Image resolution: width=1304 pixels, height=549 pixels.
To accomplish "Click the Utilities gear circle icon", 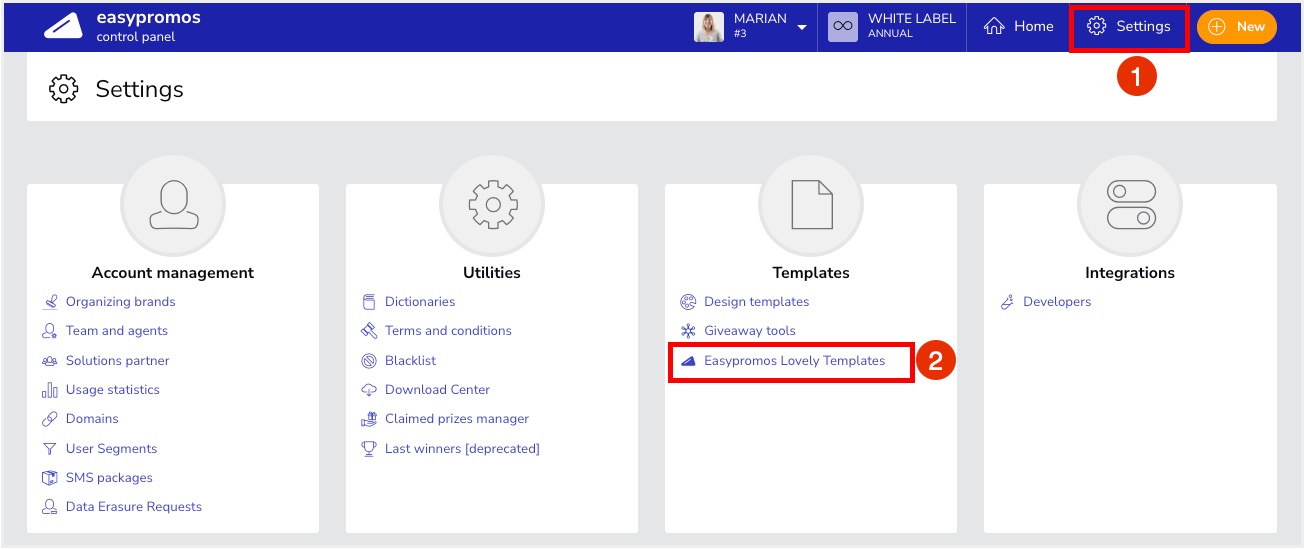I will point(491,204).
